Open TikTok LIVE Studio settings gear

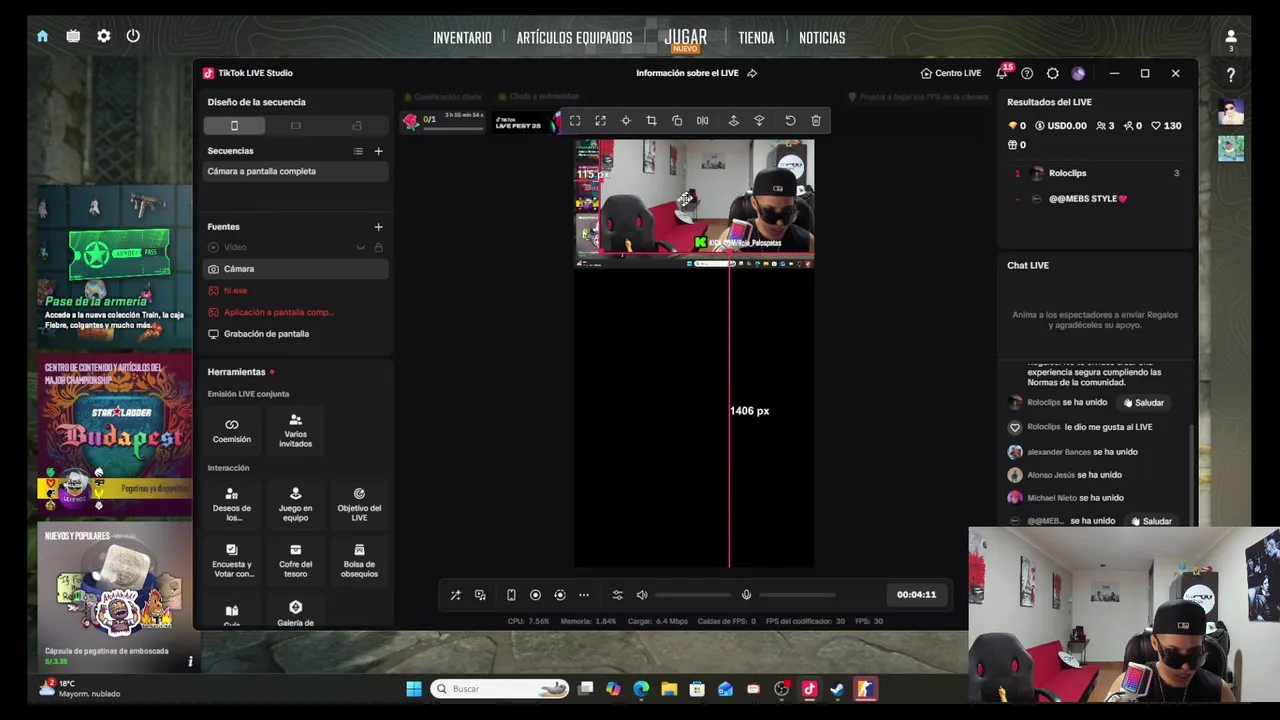1052,73
